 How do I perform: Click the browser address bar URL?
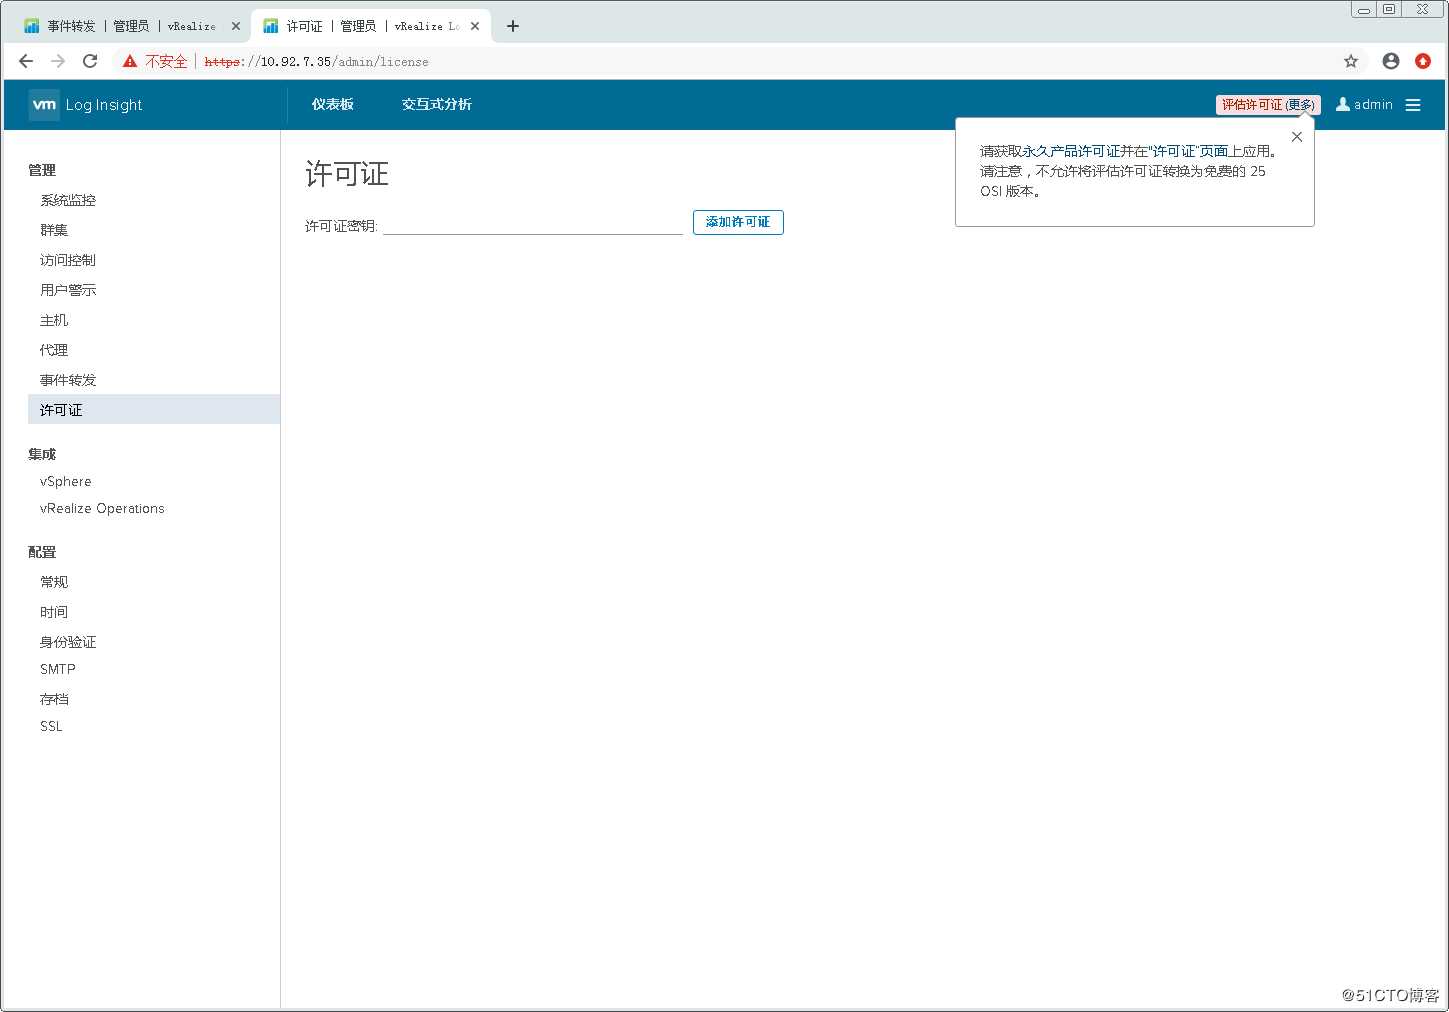316,61
